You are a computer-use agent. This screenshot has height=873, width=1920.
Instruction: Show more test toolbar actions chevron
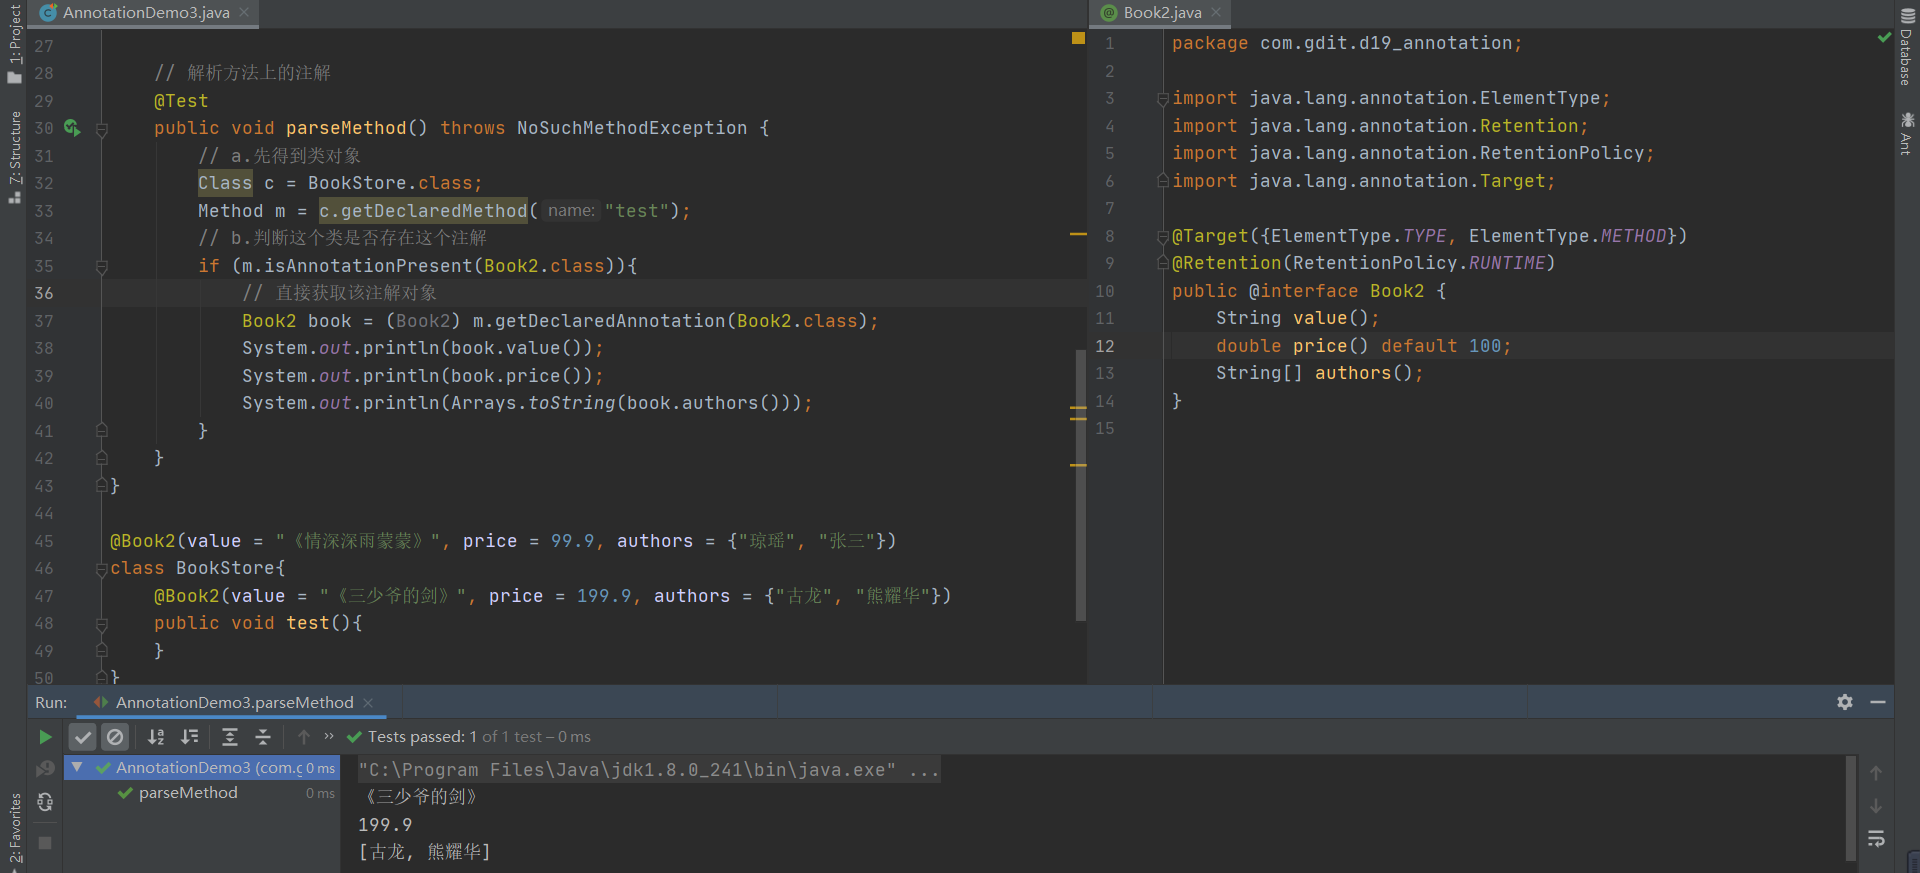(329, 737)
